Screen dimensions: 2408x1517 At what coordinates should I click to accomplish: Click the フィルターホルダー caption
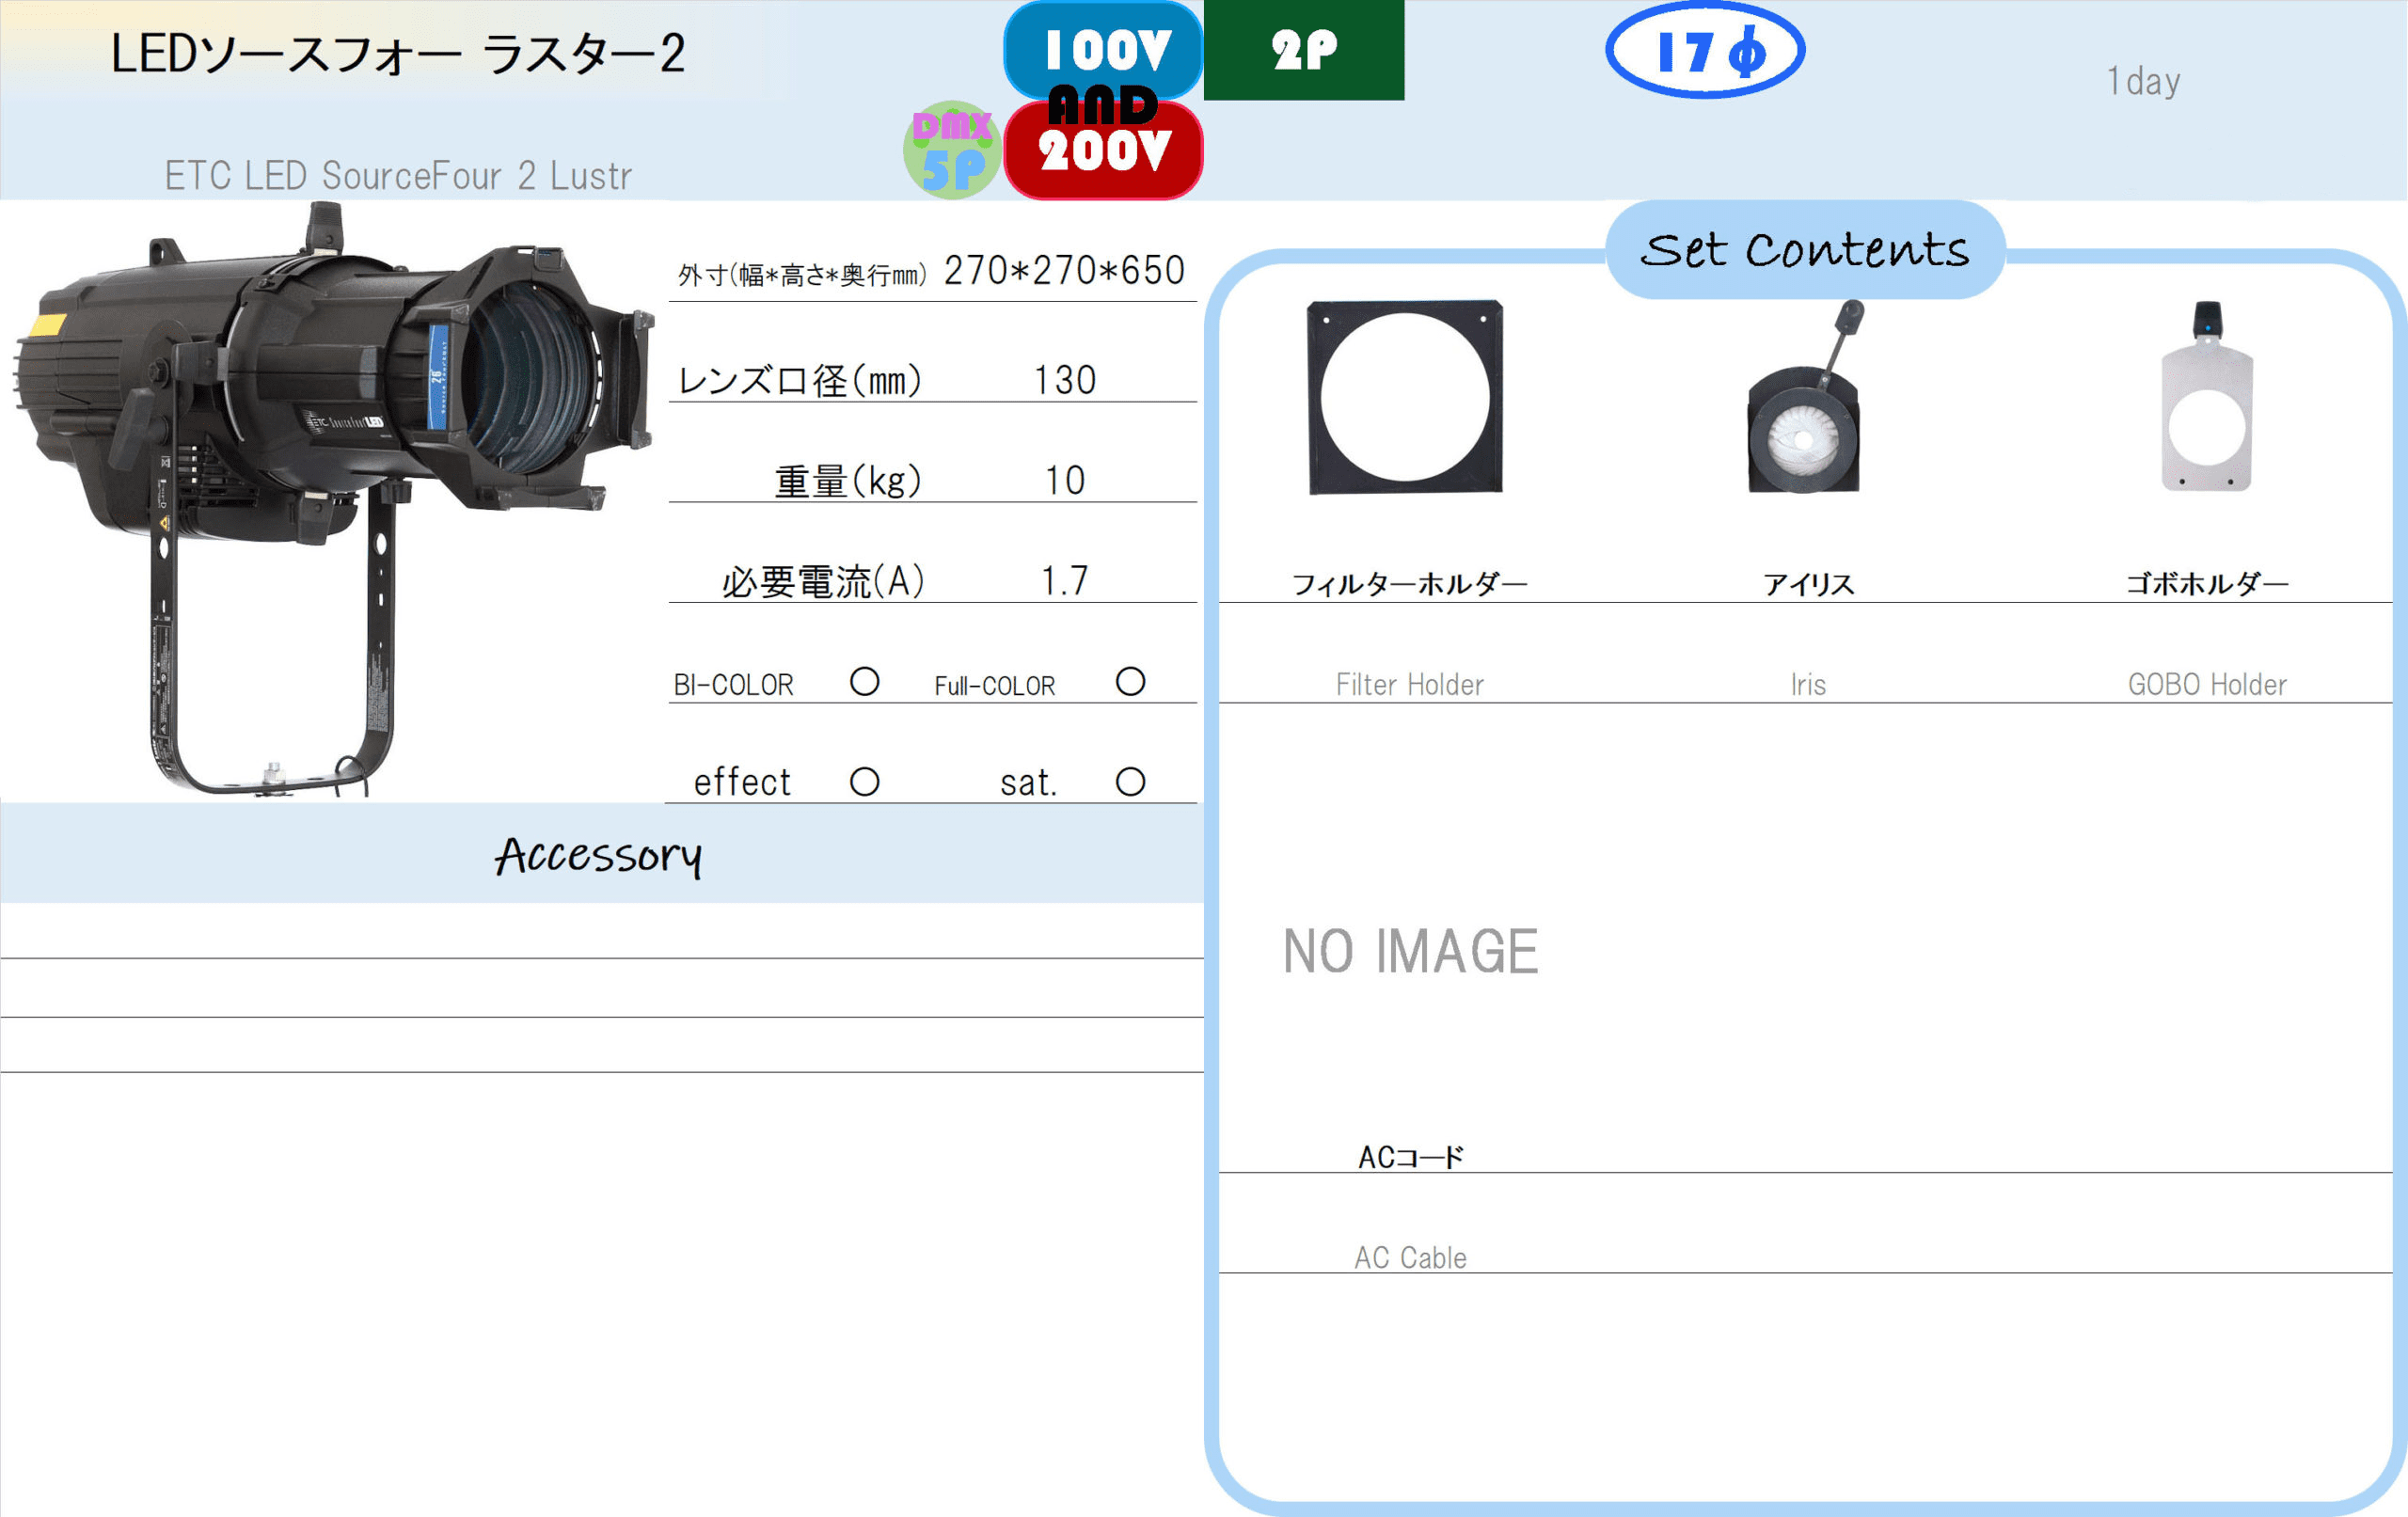coord(1410,584)
